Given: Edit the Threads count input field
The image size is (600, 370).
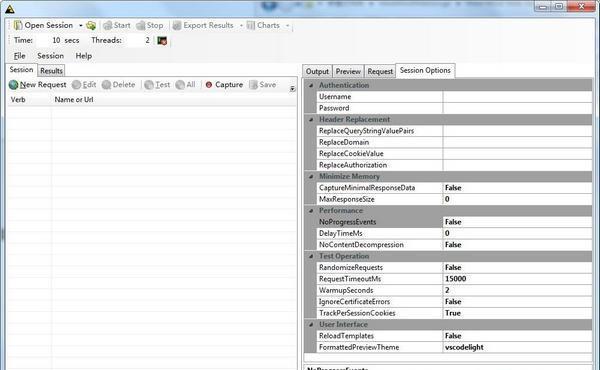Looking at the screenshot, I should (x=138, y=40).
